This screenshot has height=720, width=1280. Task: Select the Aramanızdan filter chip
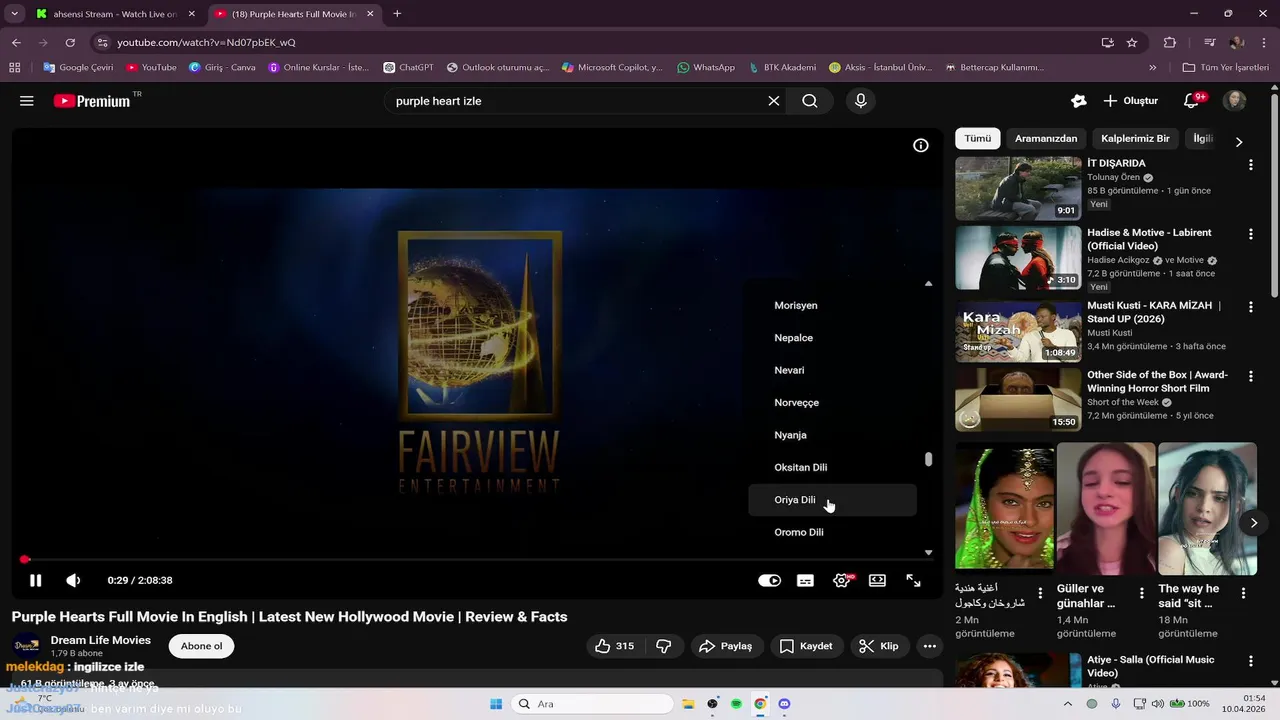click(x=1046, y=138)
